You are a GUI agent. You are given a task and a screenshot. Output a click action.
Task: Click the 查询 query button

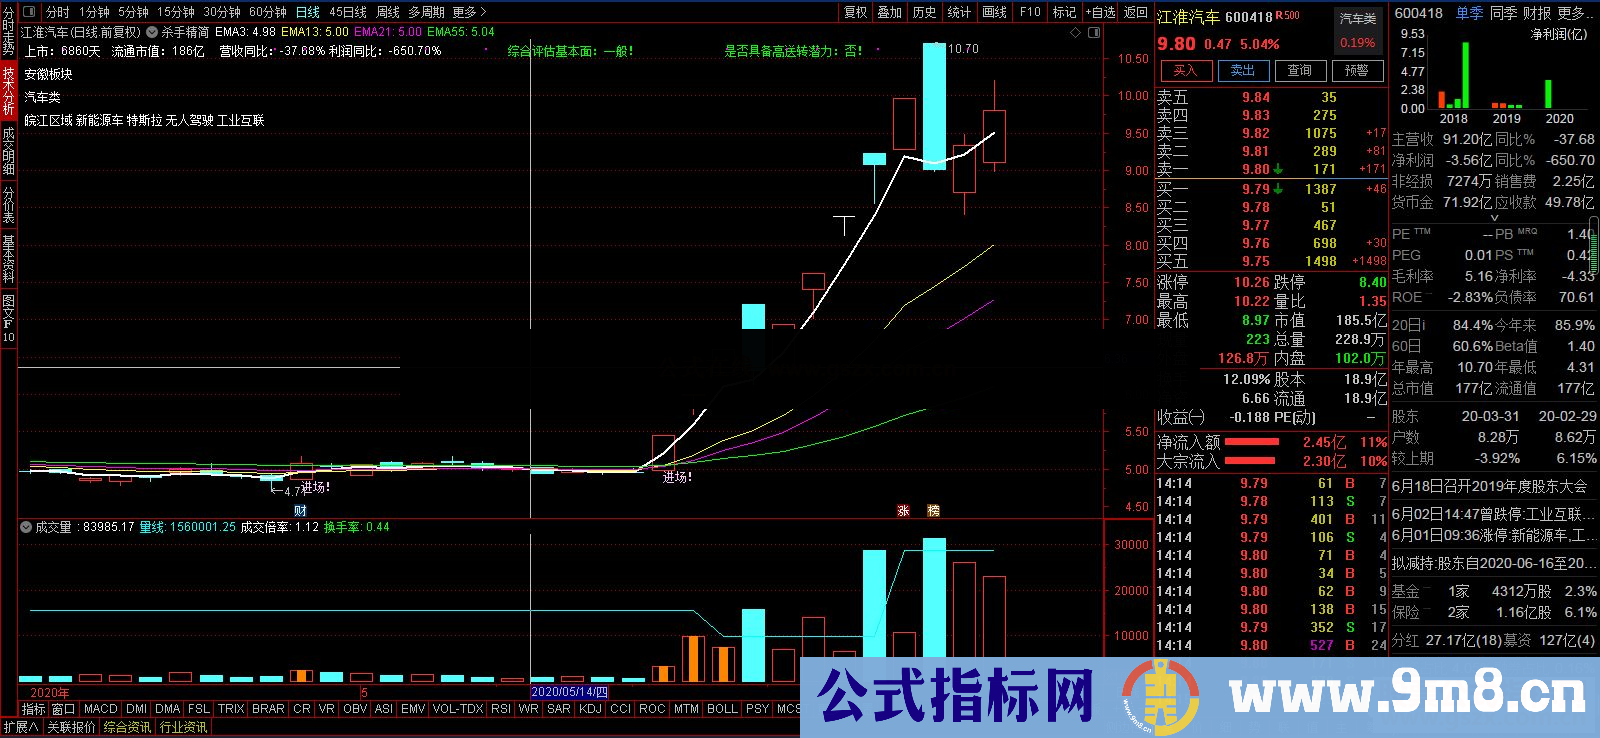click(1300, 71)
